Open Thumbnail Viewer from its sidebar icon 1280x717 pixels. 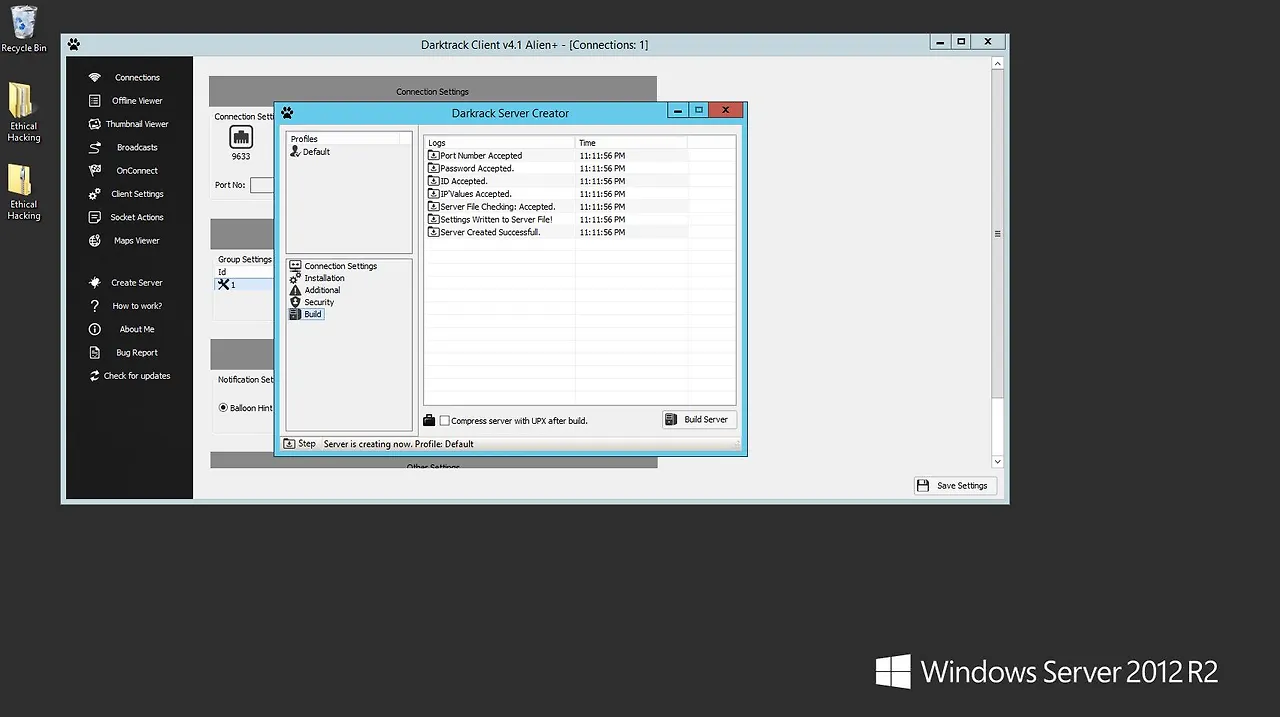(95, 124)
